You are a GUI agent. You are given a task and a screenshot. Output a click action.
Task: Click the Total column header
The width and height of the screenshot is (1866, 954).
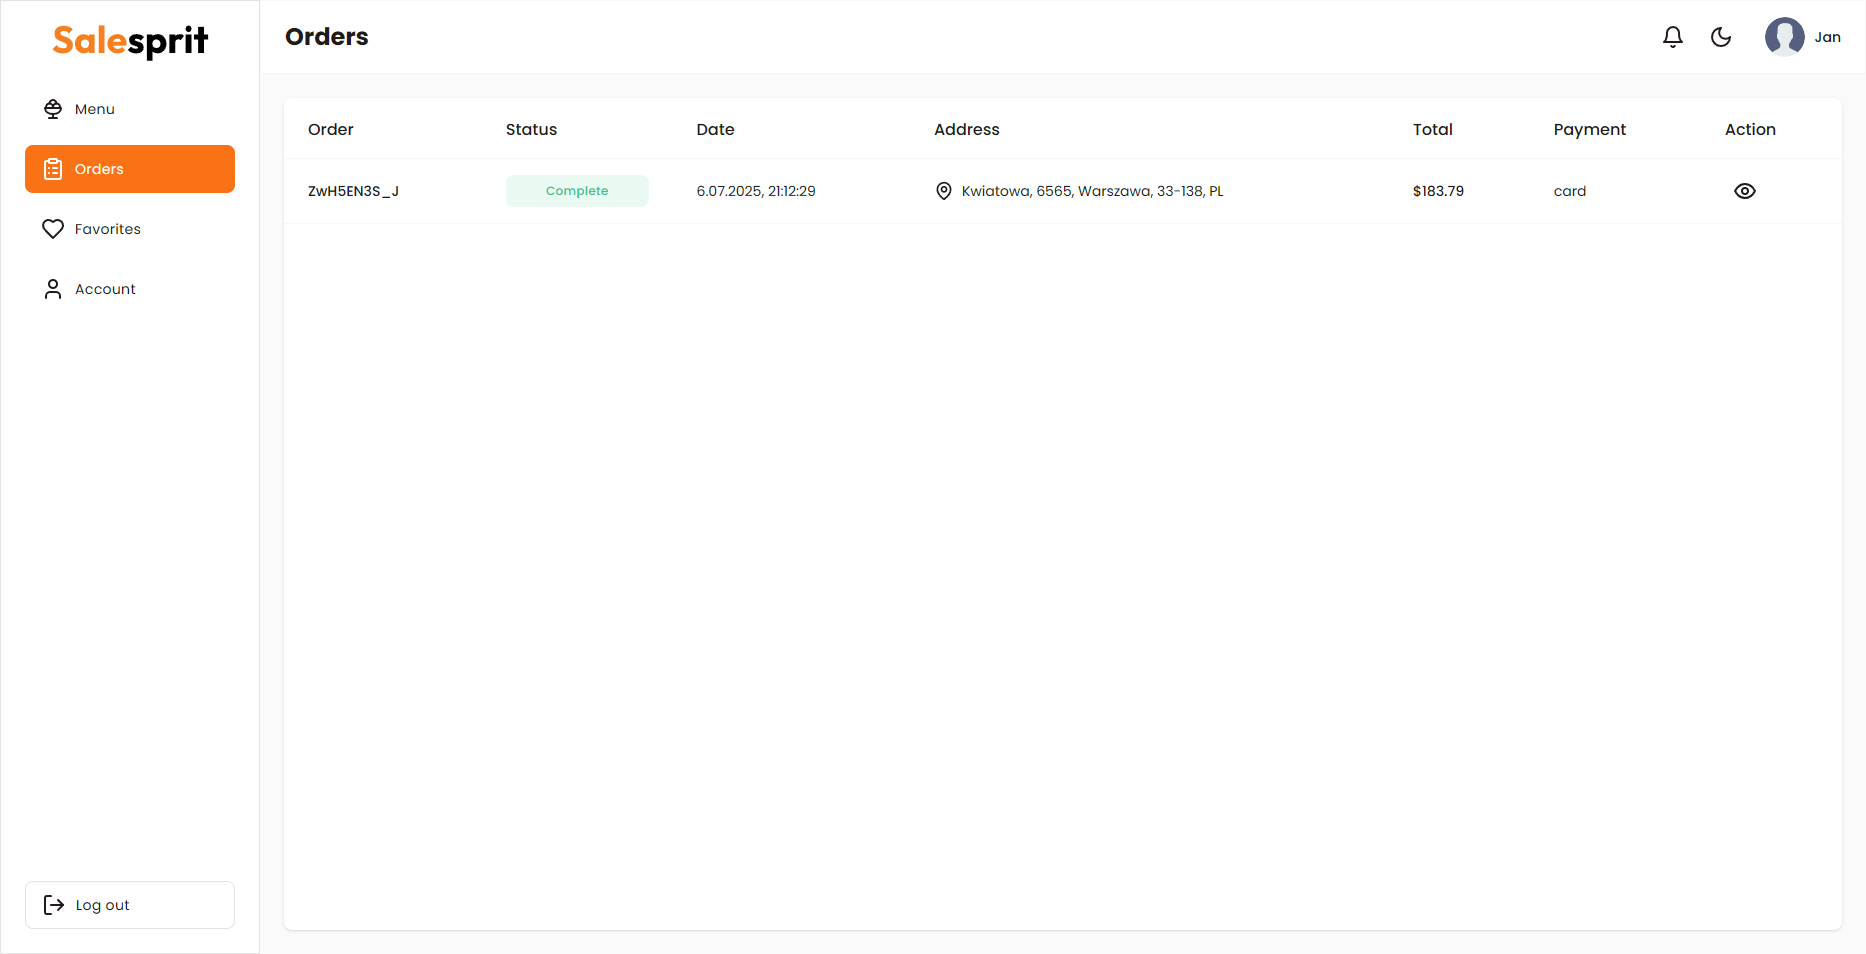pyautogui.click(x=1433, y=129)
